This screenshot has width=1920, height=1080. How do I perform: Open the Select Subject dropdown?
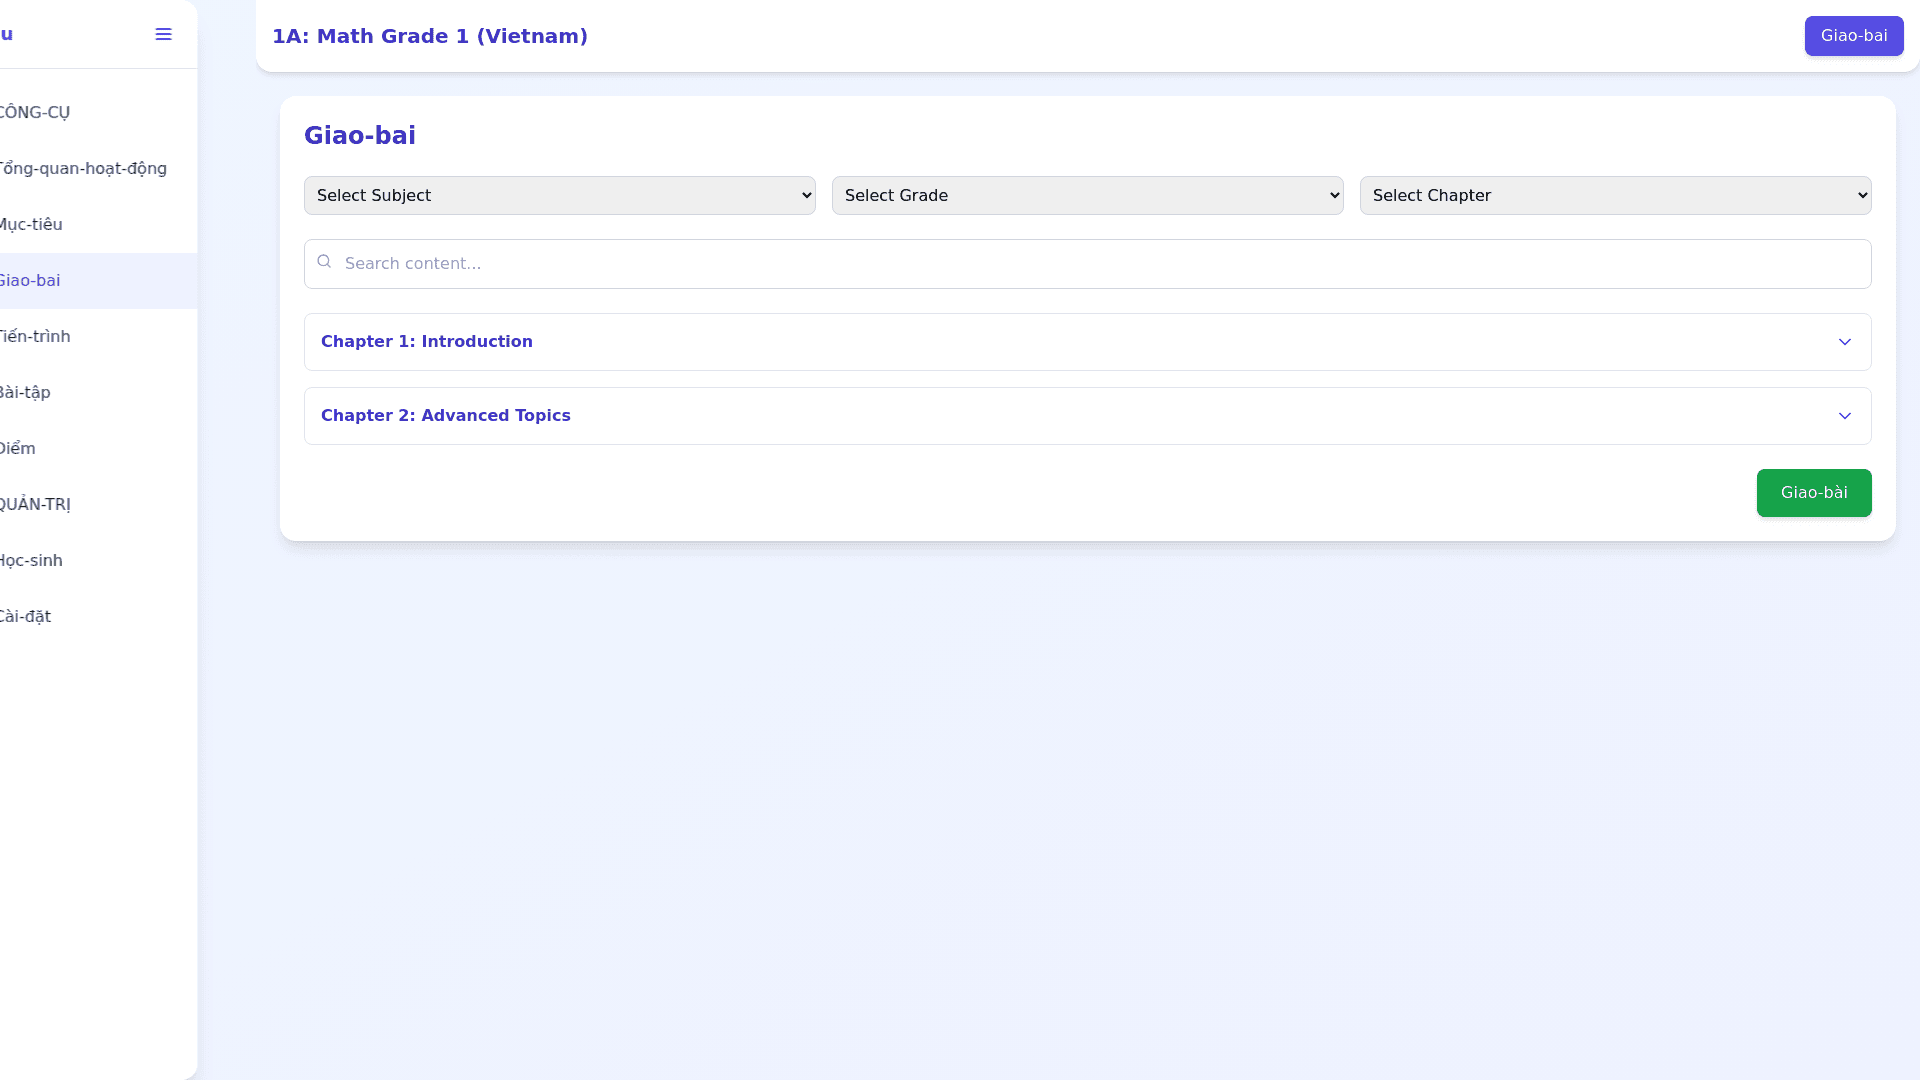point(559,196)
